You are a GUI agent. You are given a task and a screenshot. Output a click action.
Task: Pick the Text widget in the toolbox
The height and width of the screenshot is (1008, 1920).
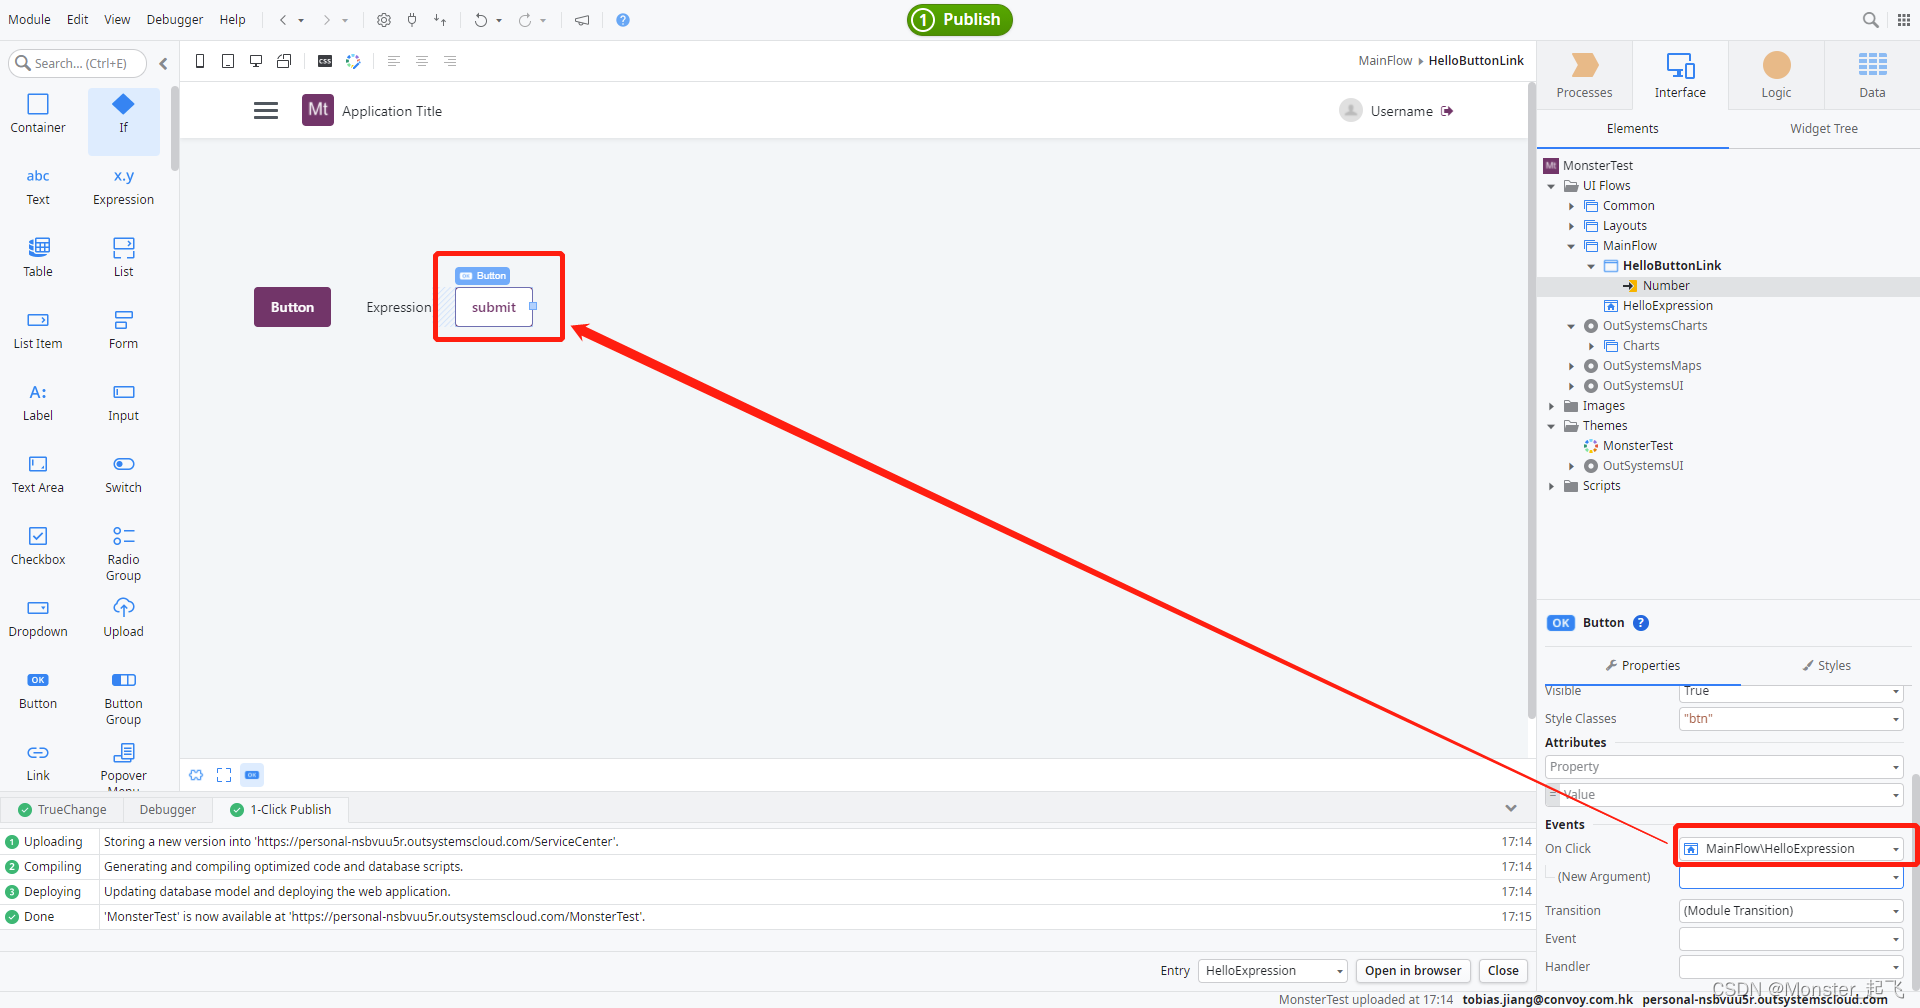point(38,187)
